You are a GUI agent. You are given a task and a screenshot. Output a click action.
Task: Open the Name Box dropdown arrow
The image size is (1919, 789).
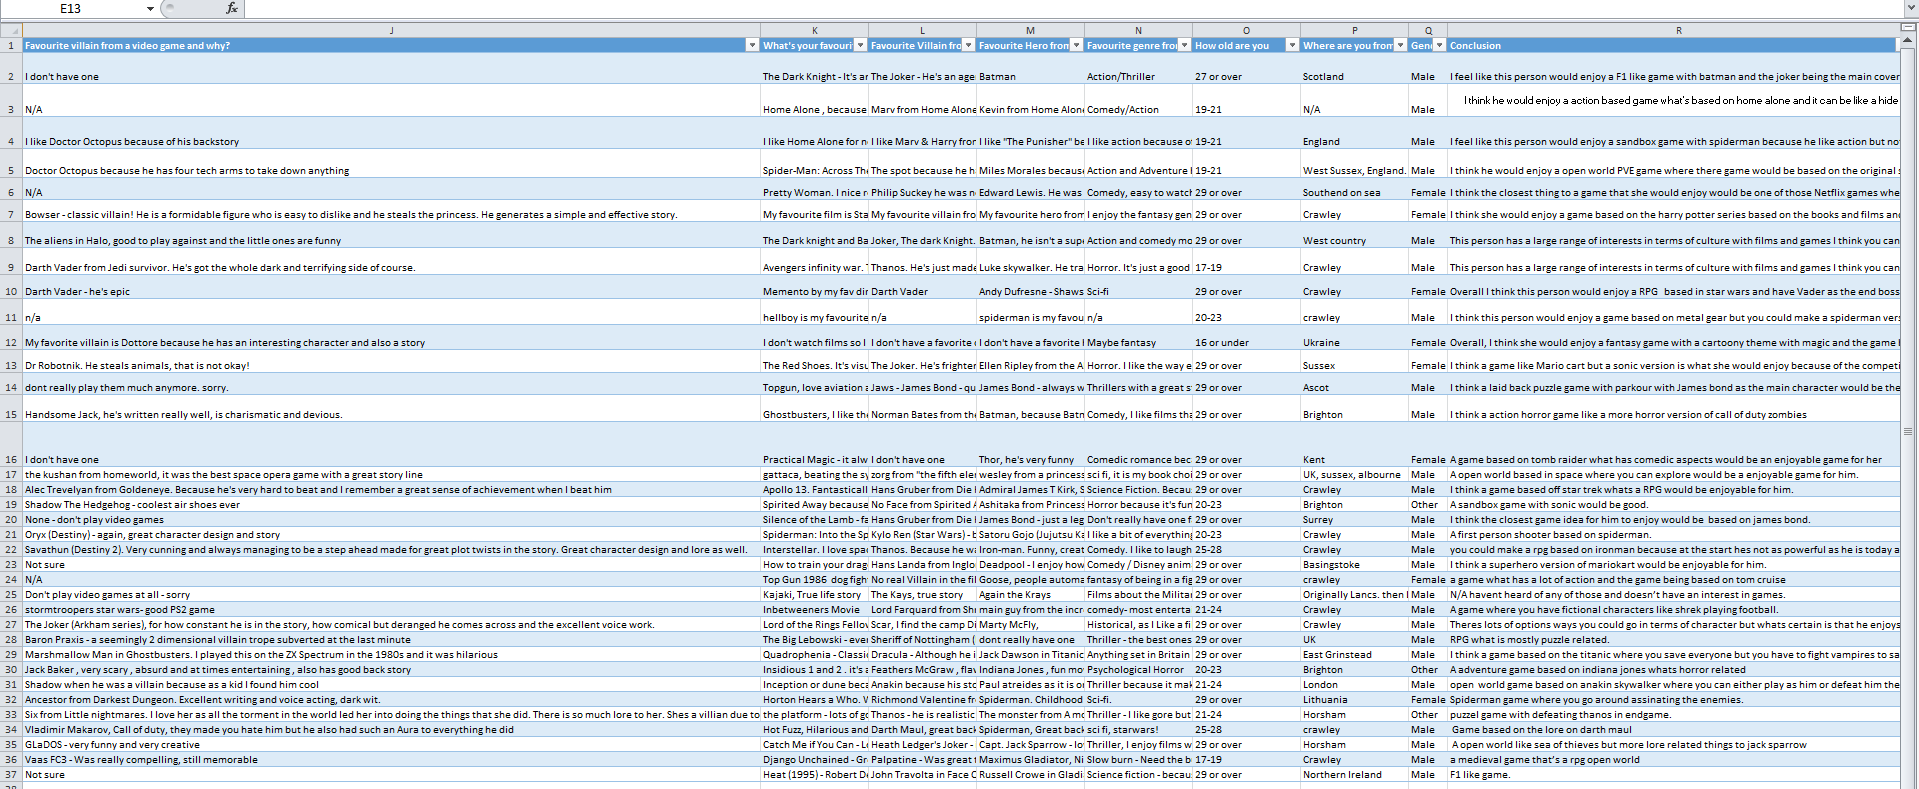click(x=150, y=9)
